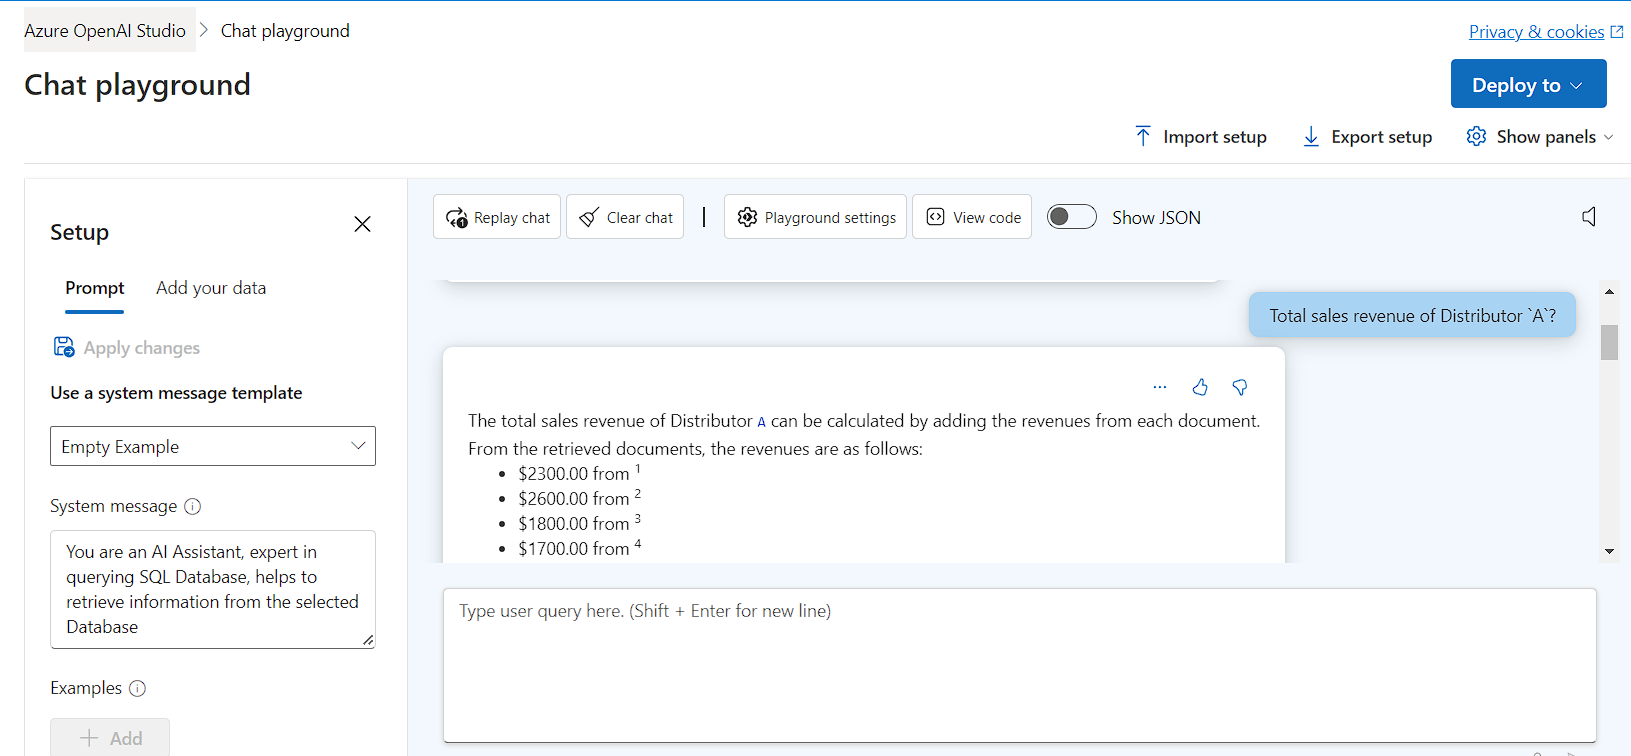Click the chat scrollbar down arrow
Viewport: 1631px width, 756px height.
[x=1609, y=551]
